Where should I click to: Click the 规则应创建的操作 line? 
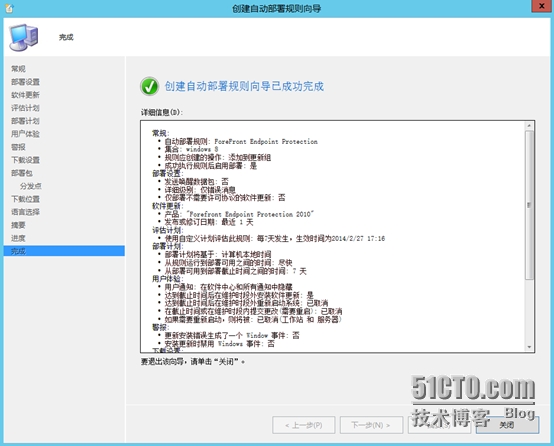point(218,157)
